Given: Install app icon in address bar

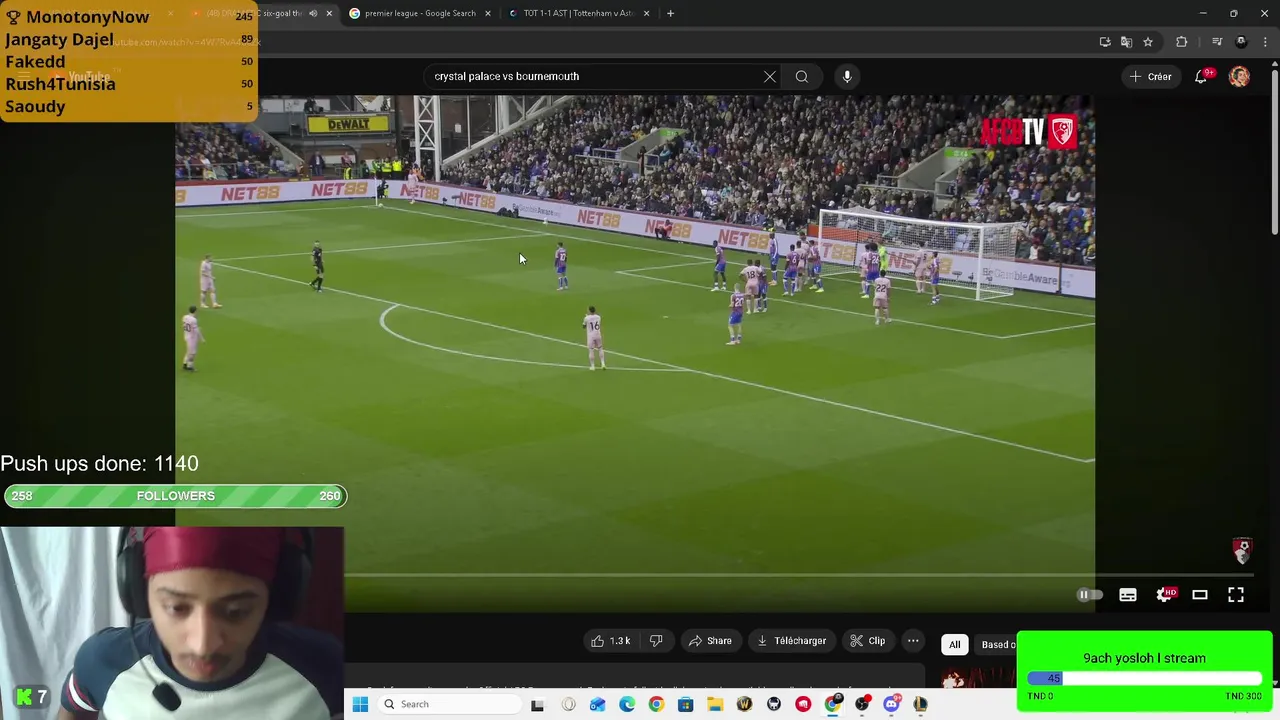Looking at the screenshot, I should click(1105, 41).
